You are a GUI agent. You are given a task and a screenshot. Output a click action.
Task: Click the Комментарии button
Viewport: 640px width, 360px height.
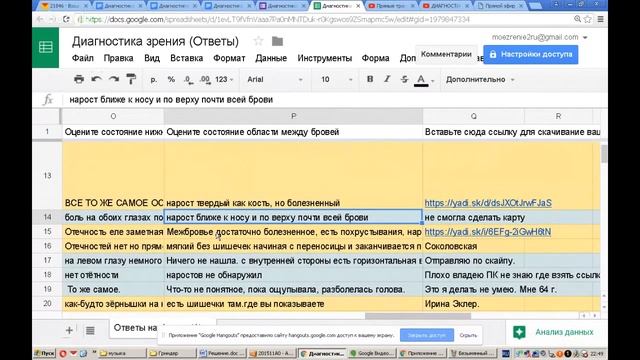click(x=446, y=54)
